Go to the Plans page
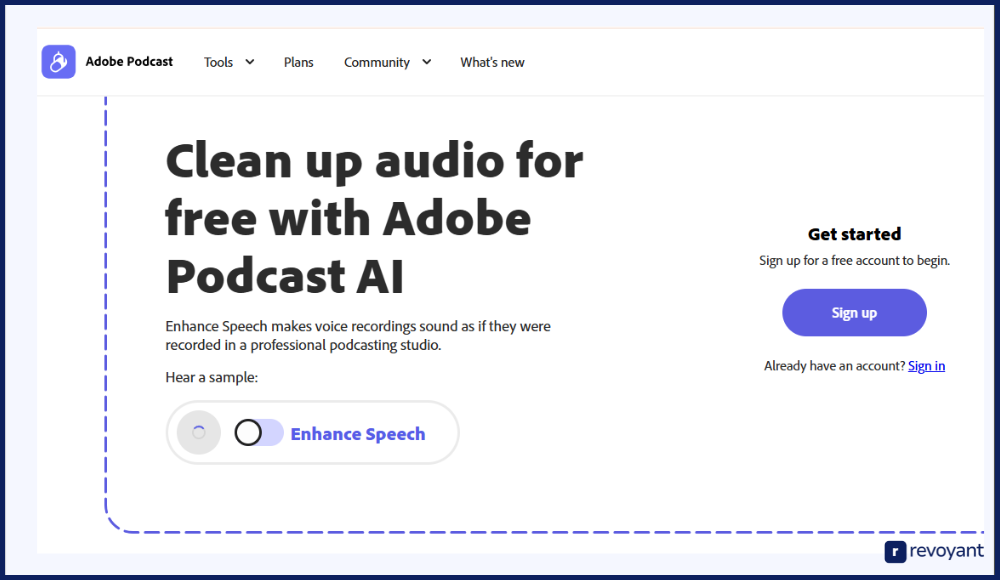The image size is (1000, 580). point(298,63)
